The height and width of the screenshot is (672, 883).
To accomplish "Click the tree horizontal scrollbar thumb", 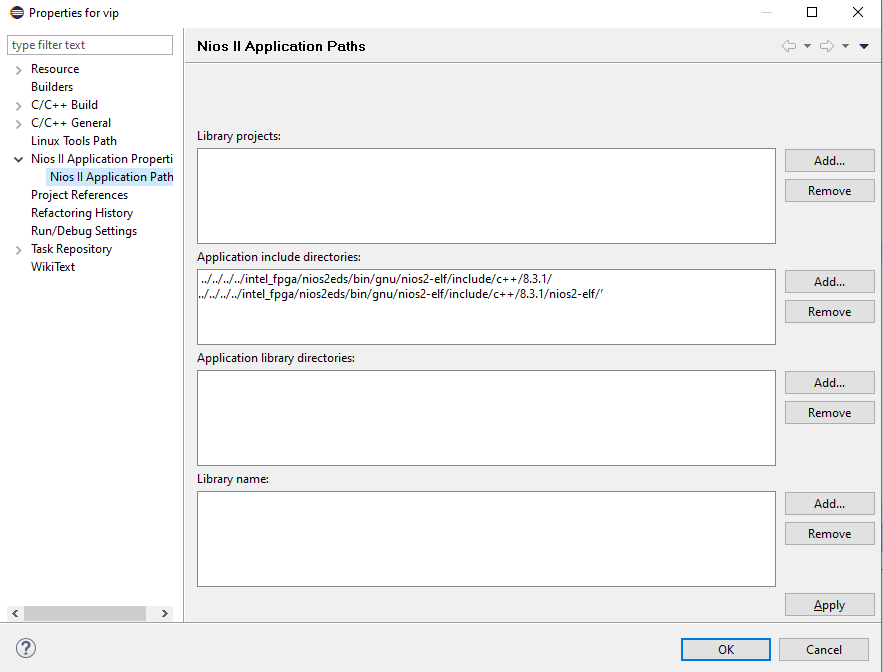I will point(85,613).
